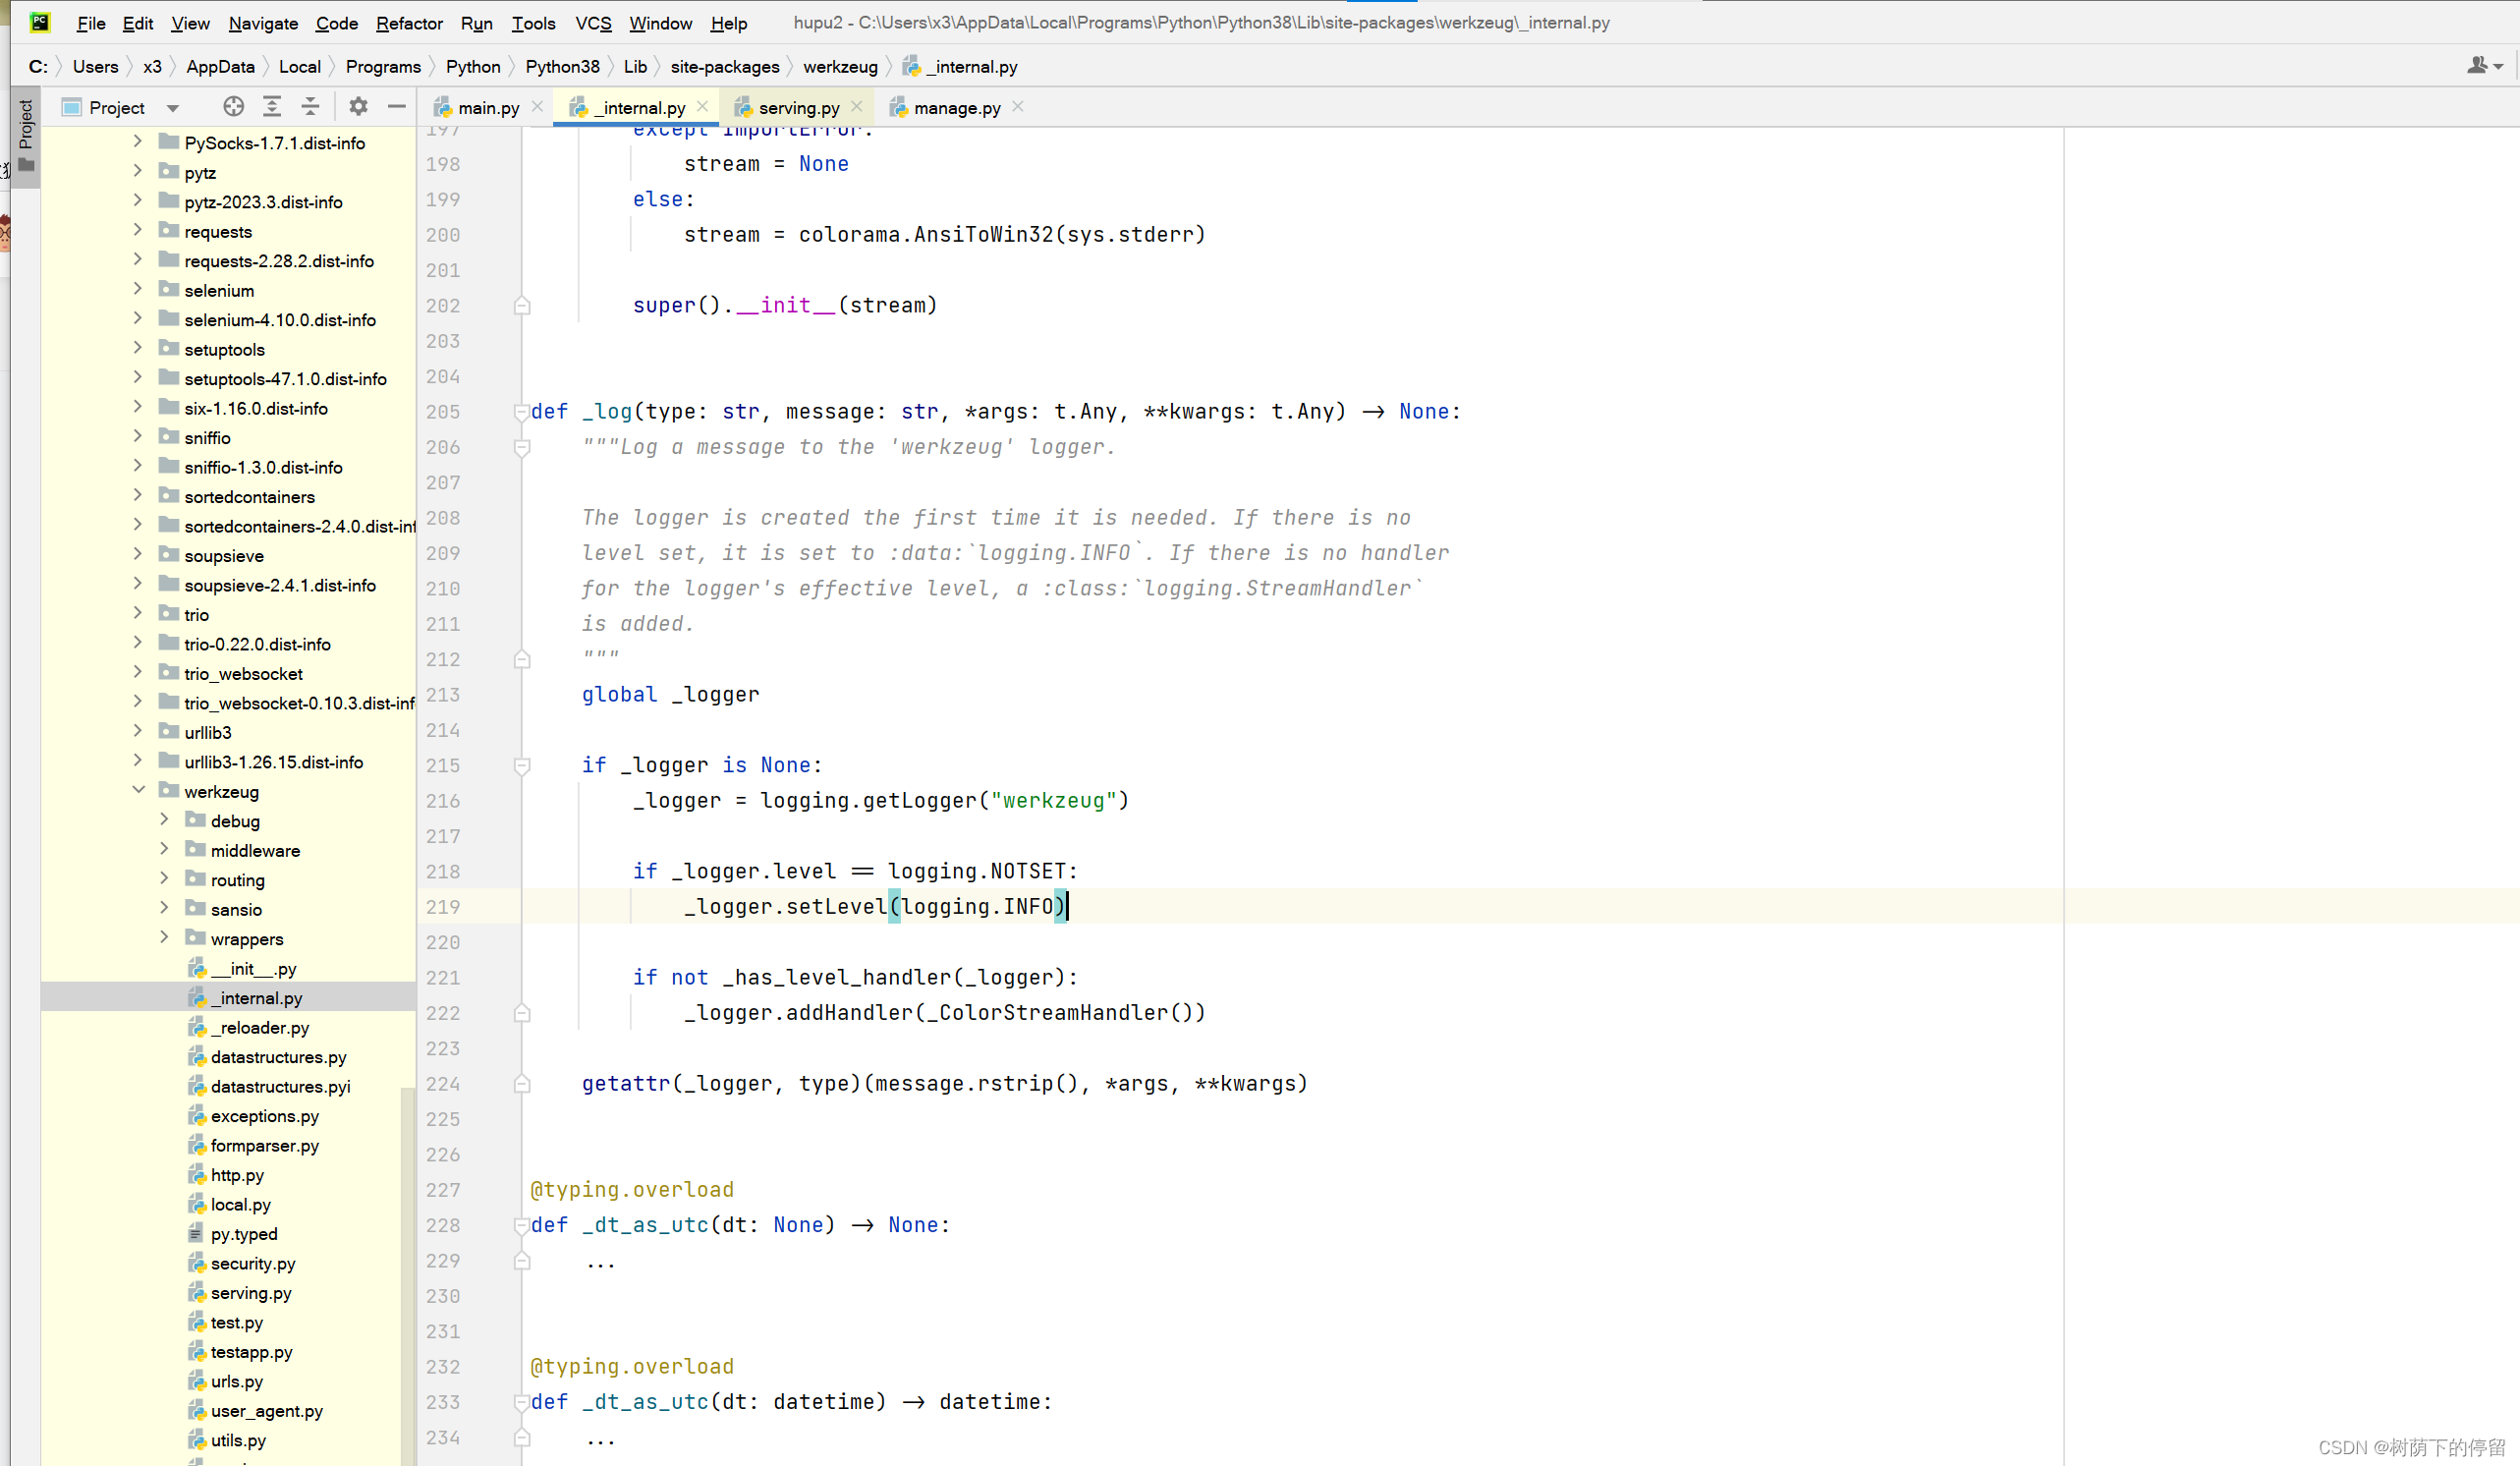Screen dimensions: 2520x1466
Task: Expand the routing folder
Action: pos(165,879)
